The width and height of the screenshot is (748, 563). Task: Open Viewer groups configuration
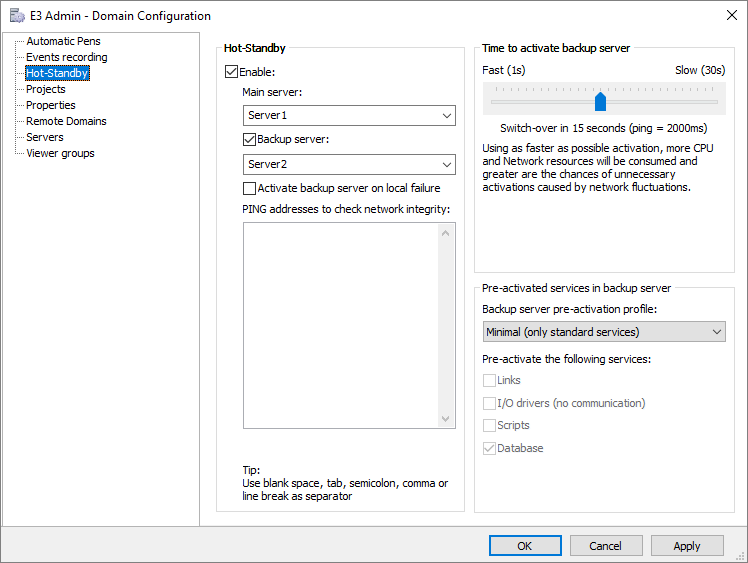pyautogui.click(x=60, y=153)
